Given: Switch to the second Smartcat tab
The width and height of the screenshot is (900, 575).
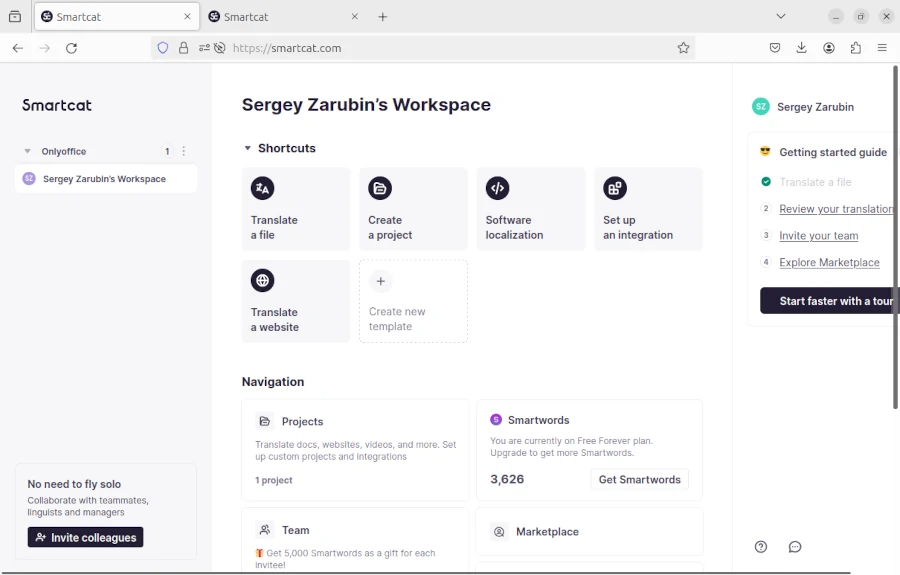Looking at the screenshot, I should pos(284,17).
